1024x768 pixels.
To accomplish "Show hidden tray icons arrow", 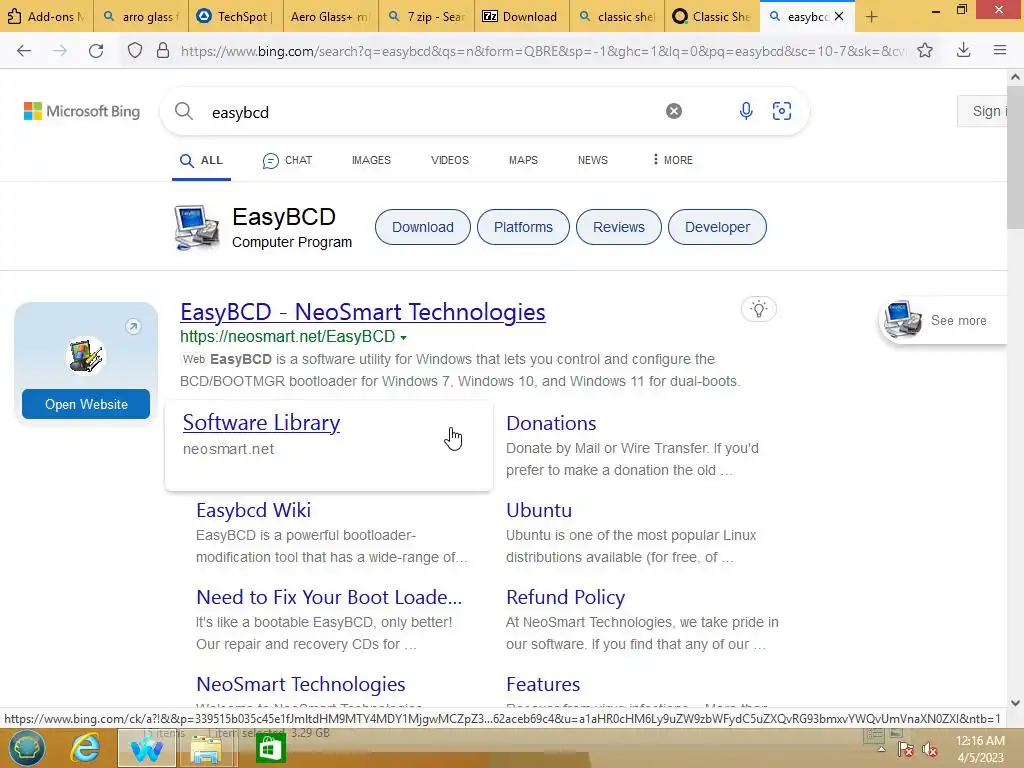I will (x=881, y=750).
